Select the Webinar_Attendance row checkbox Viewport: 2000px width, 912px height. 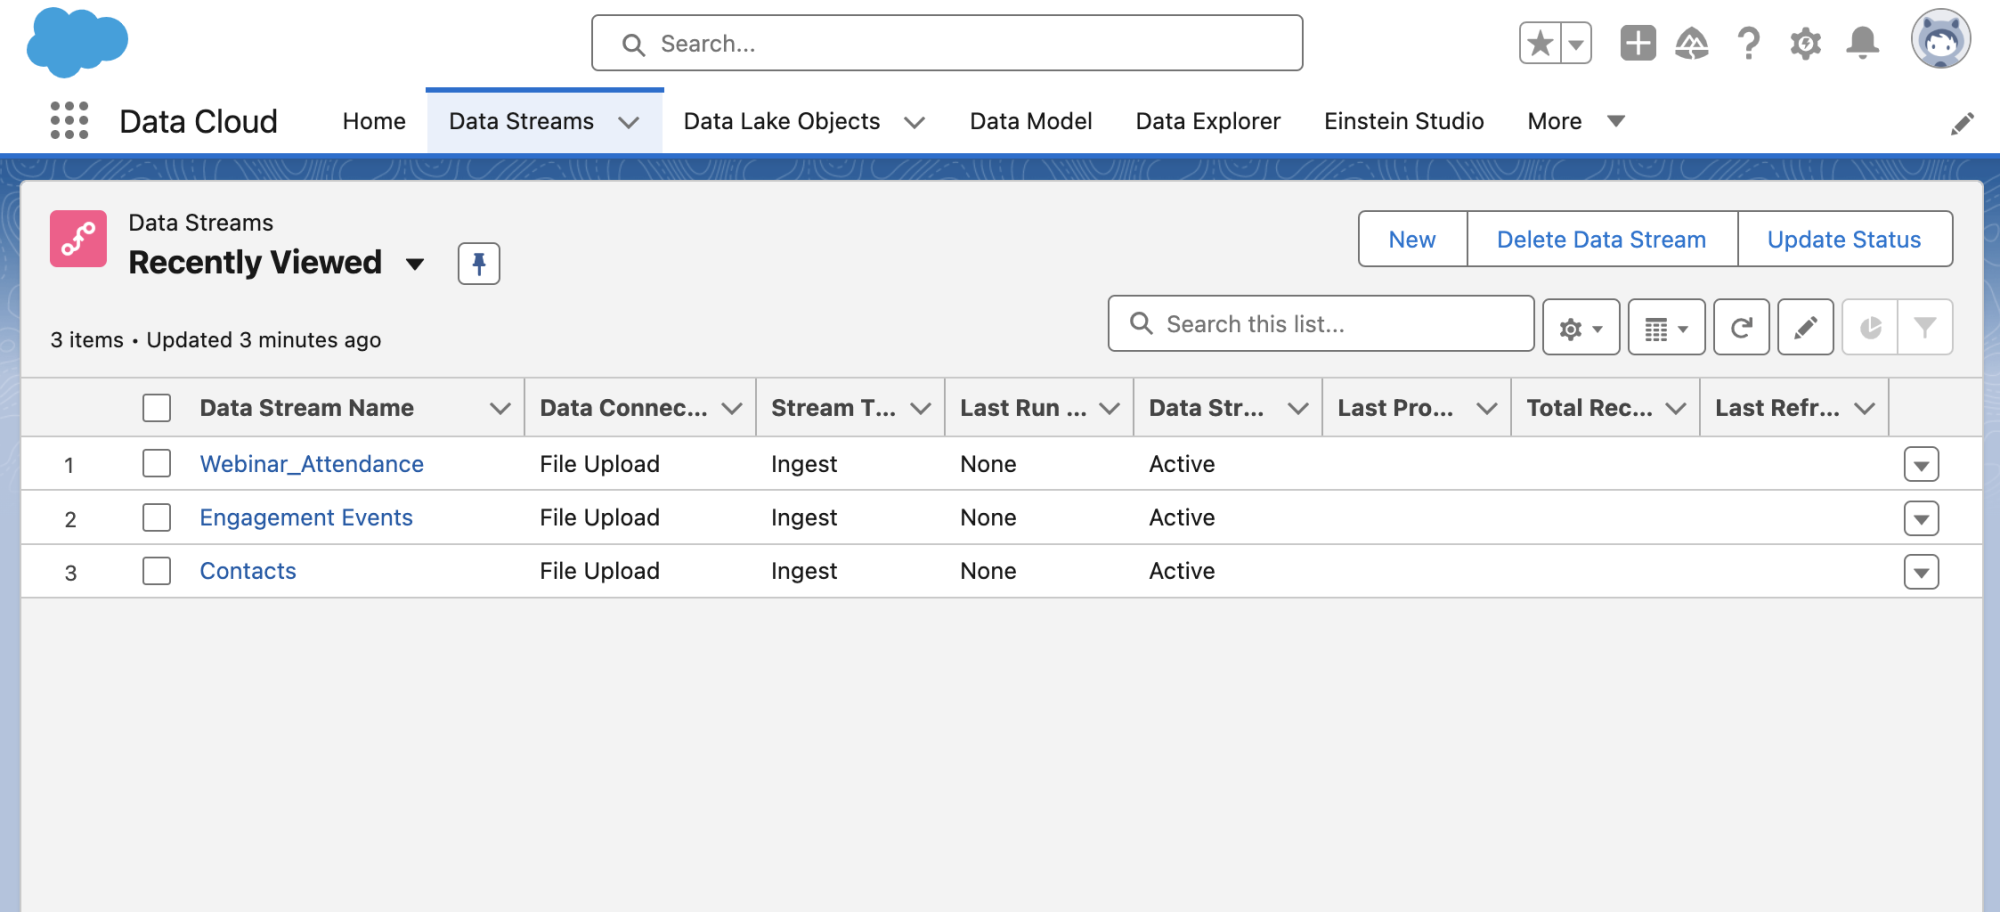coord(157,463)
